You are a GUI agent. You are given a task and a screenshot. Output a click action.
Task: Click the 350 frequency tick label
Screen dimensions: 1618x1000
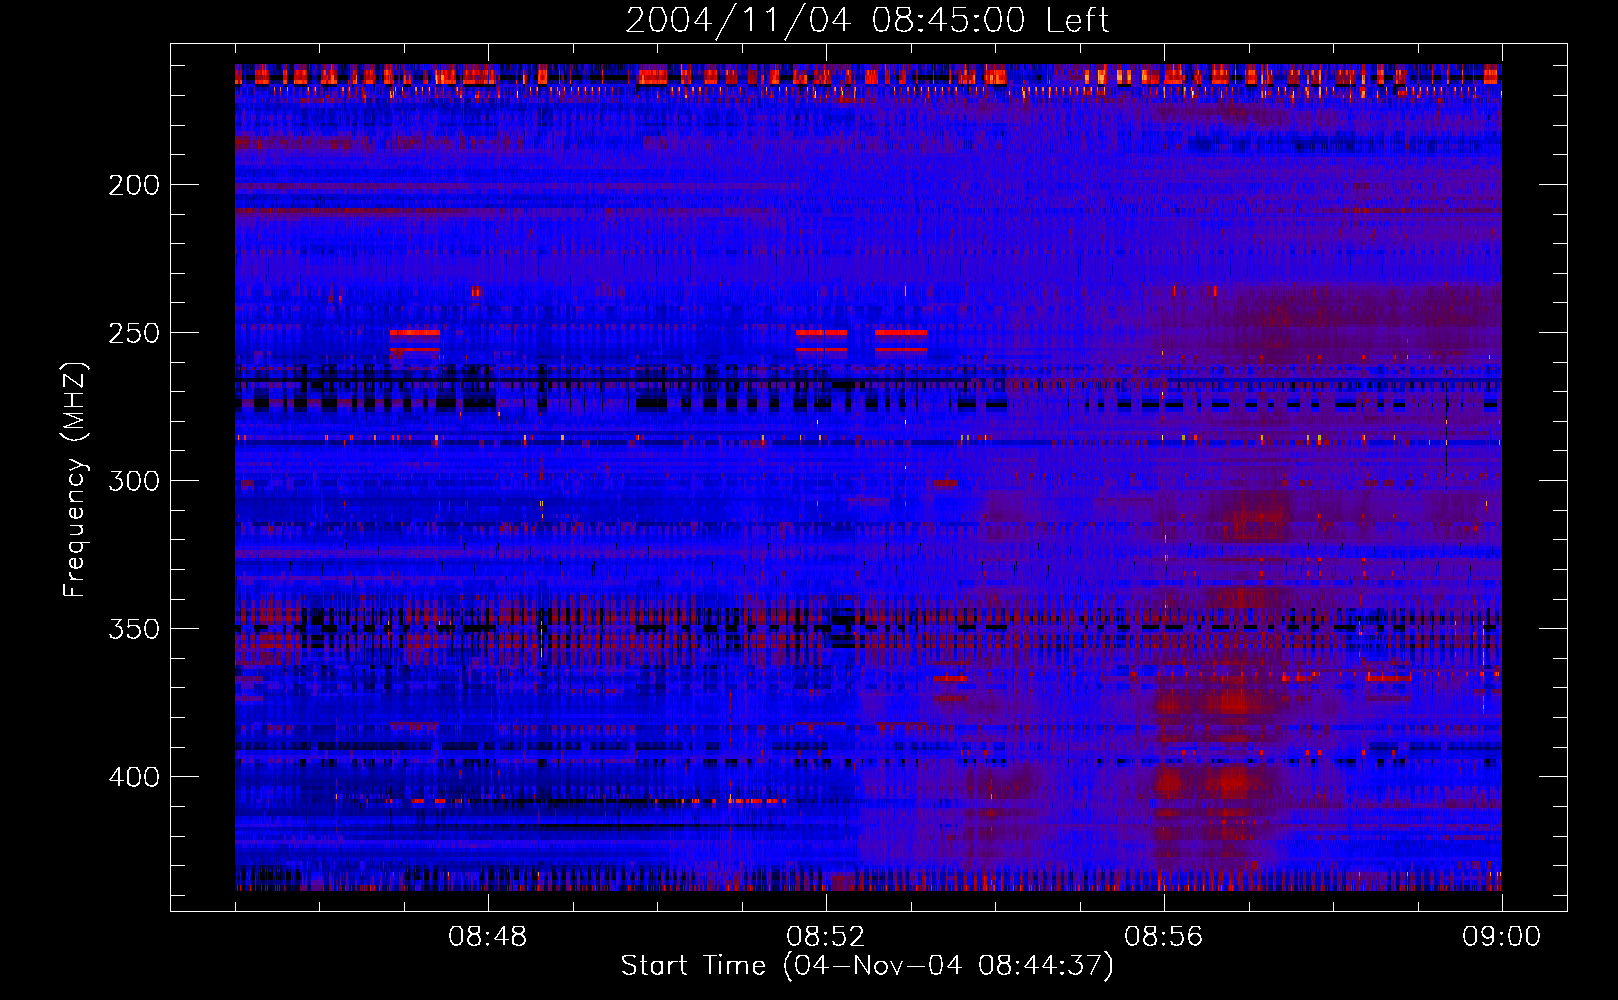[x=134, y=629]
